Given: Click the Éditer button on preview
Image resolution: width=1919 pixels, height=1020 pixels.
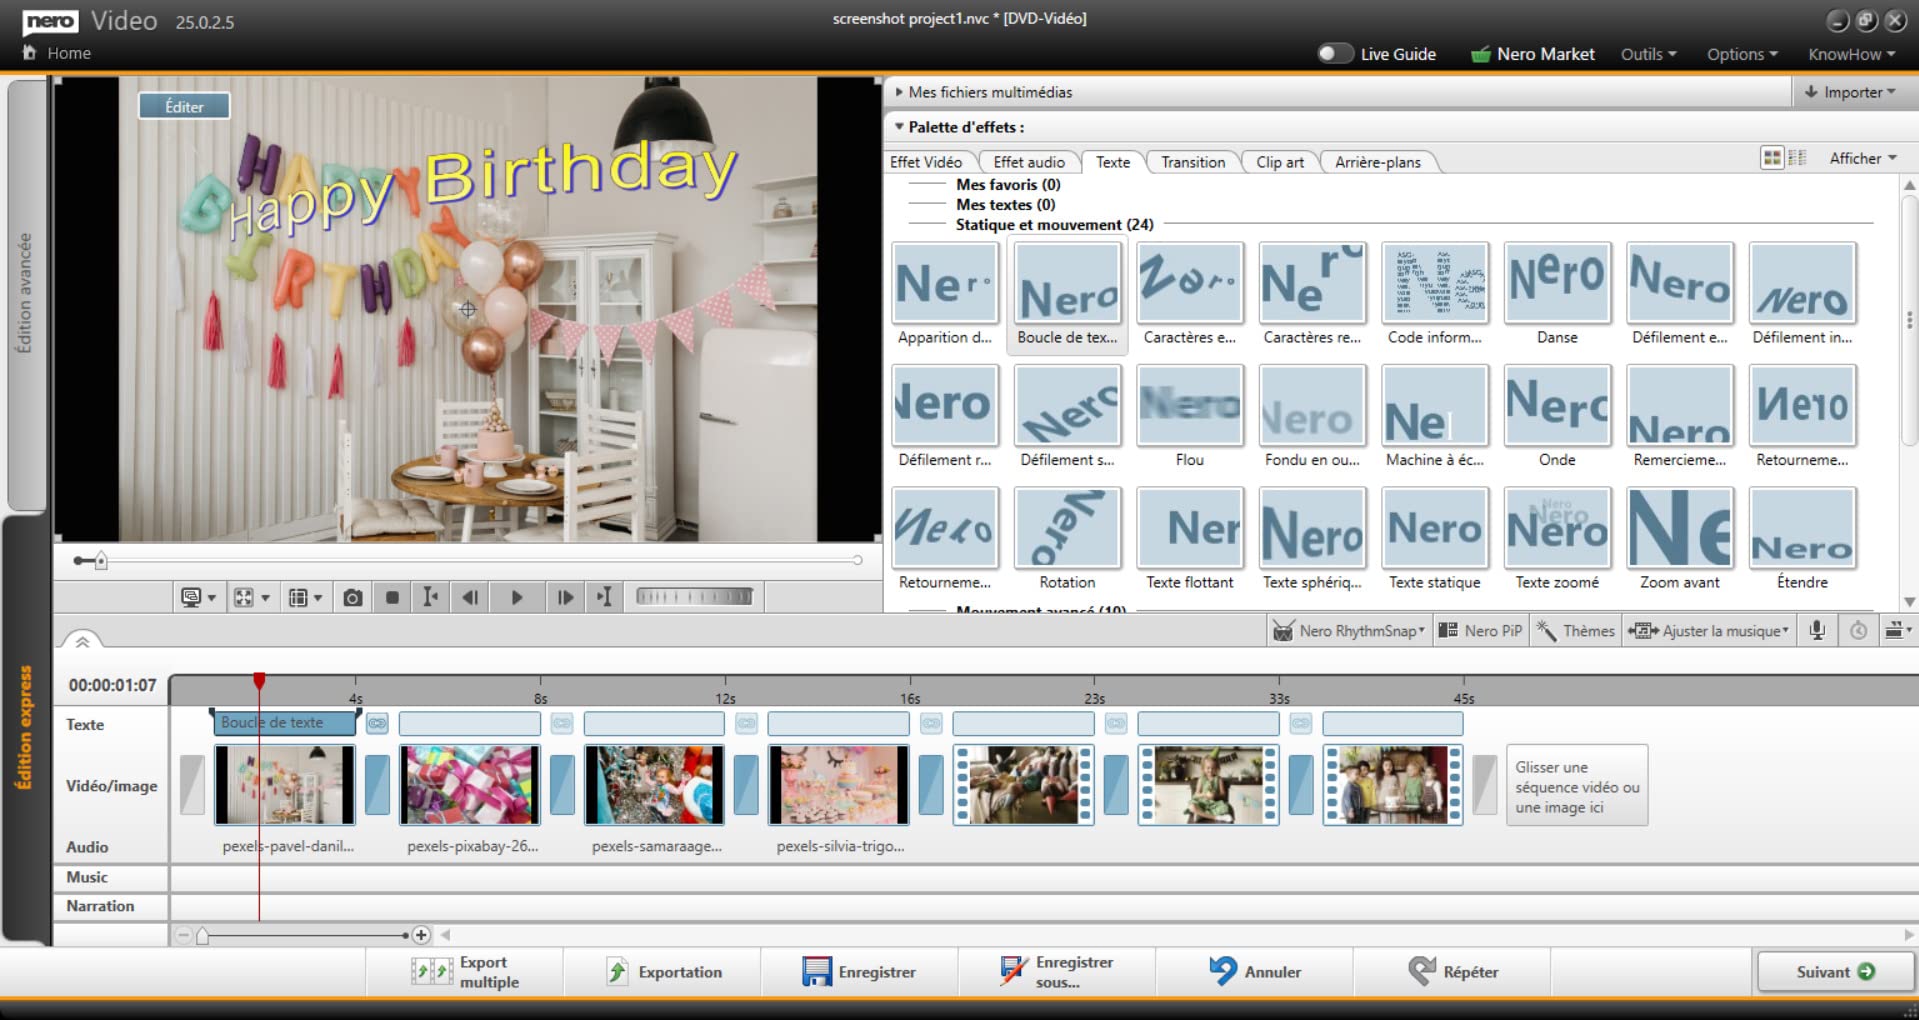Looking at the screenshot, I should pos(184,106).
